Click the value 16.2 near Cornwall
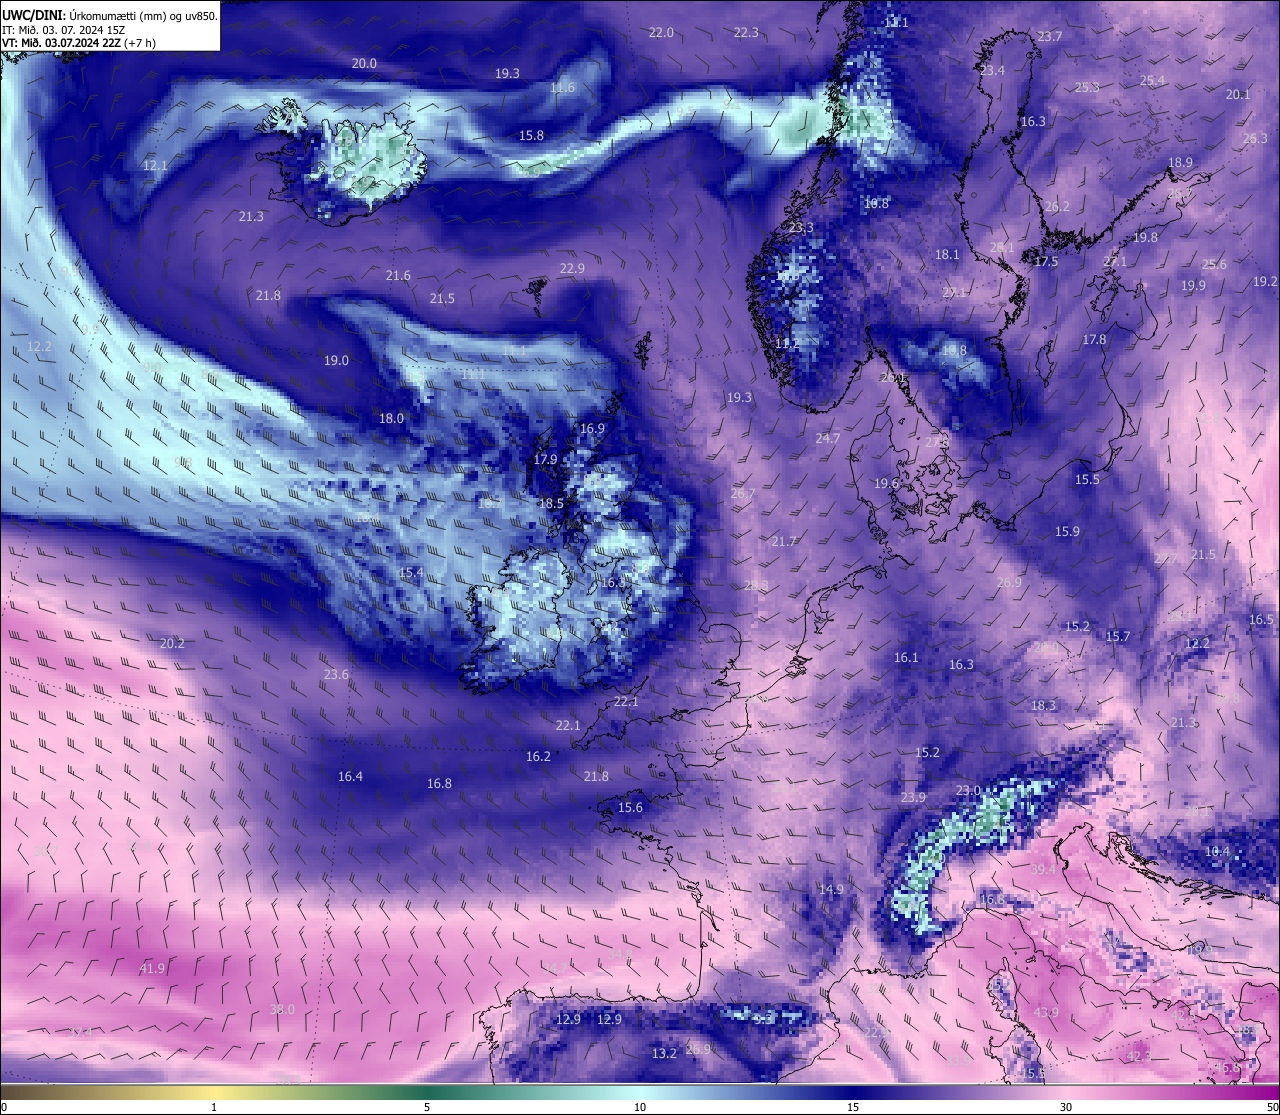Viewport: 1280px width, 1115px height. pos(538,756)
